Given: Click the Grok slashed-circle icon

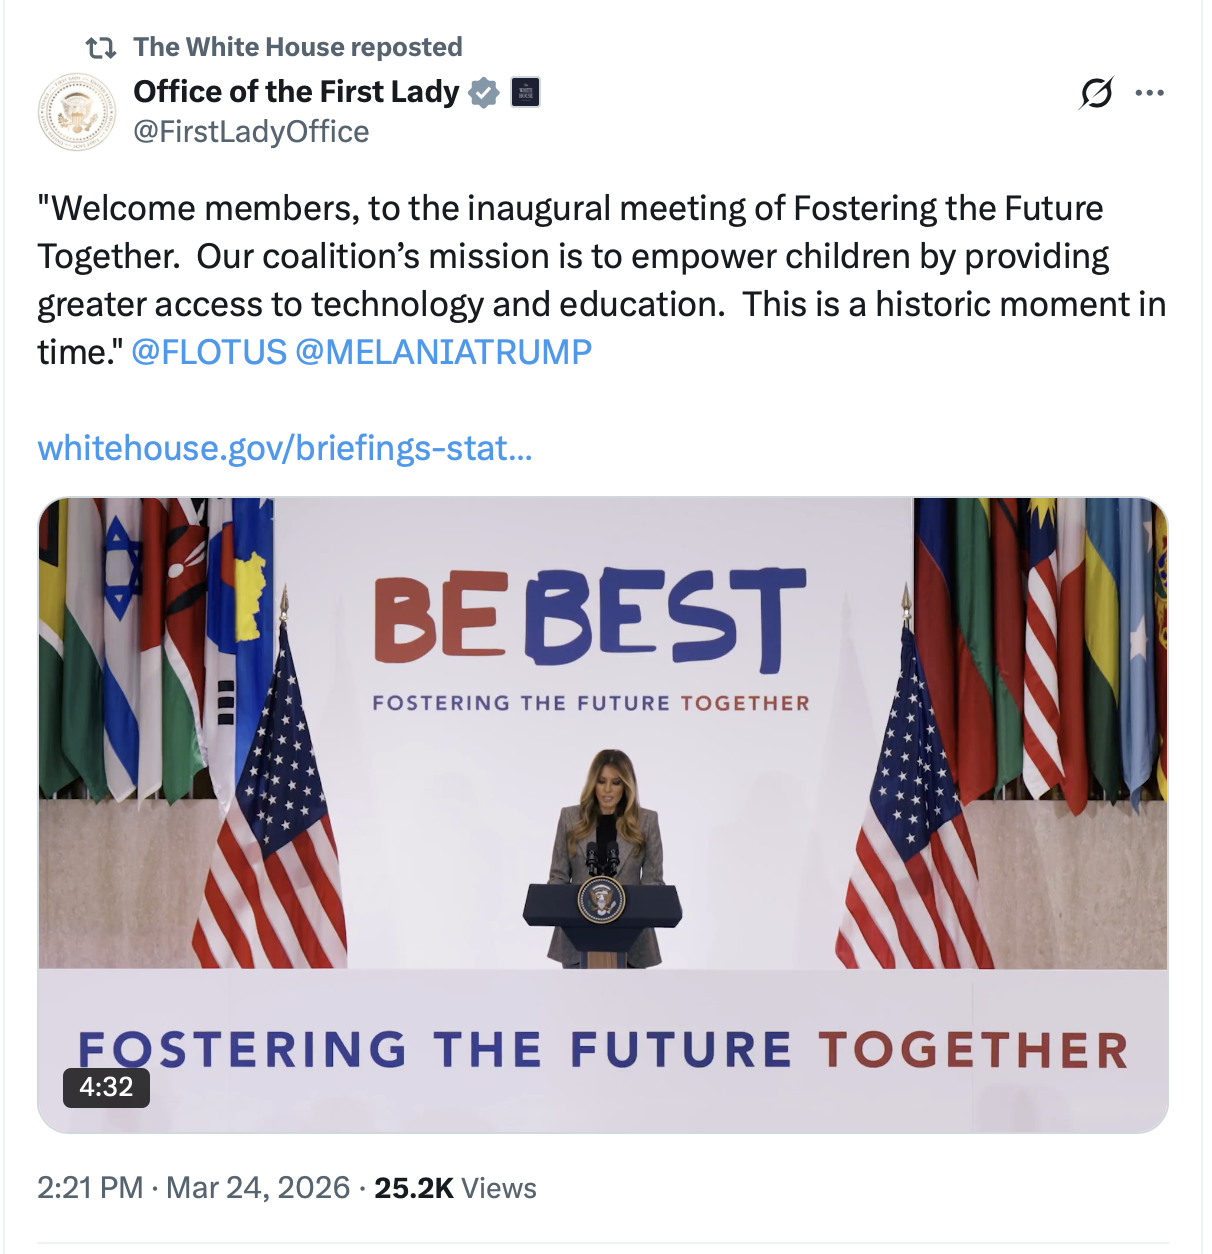Looking at the screenshot, I should click(1096, 93).
